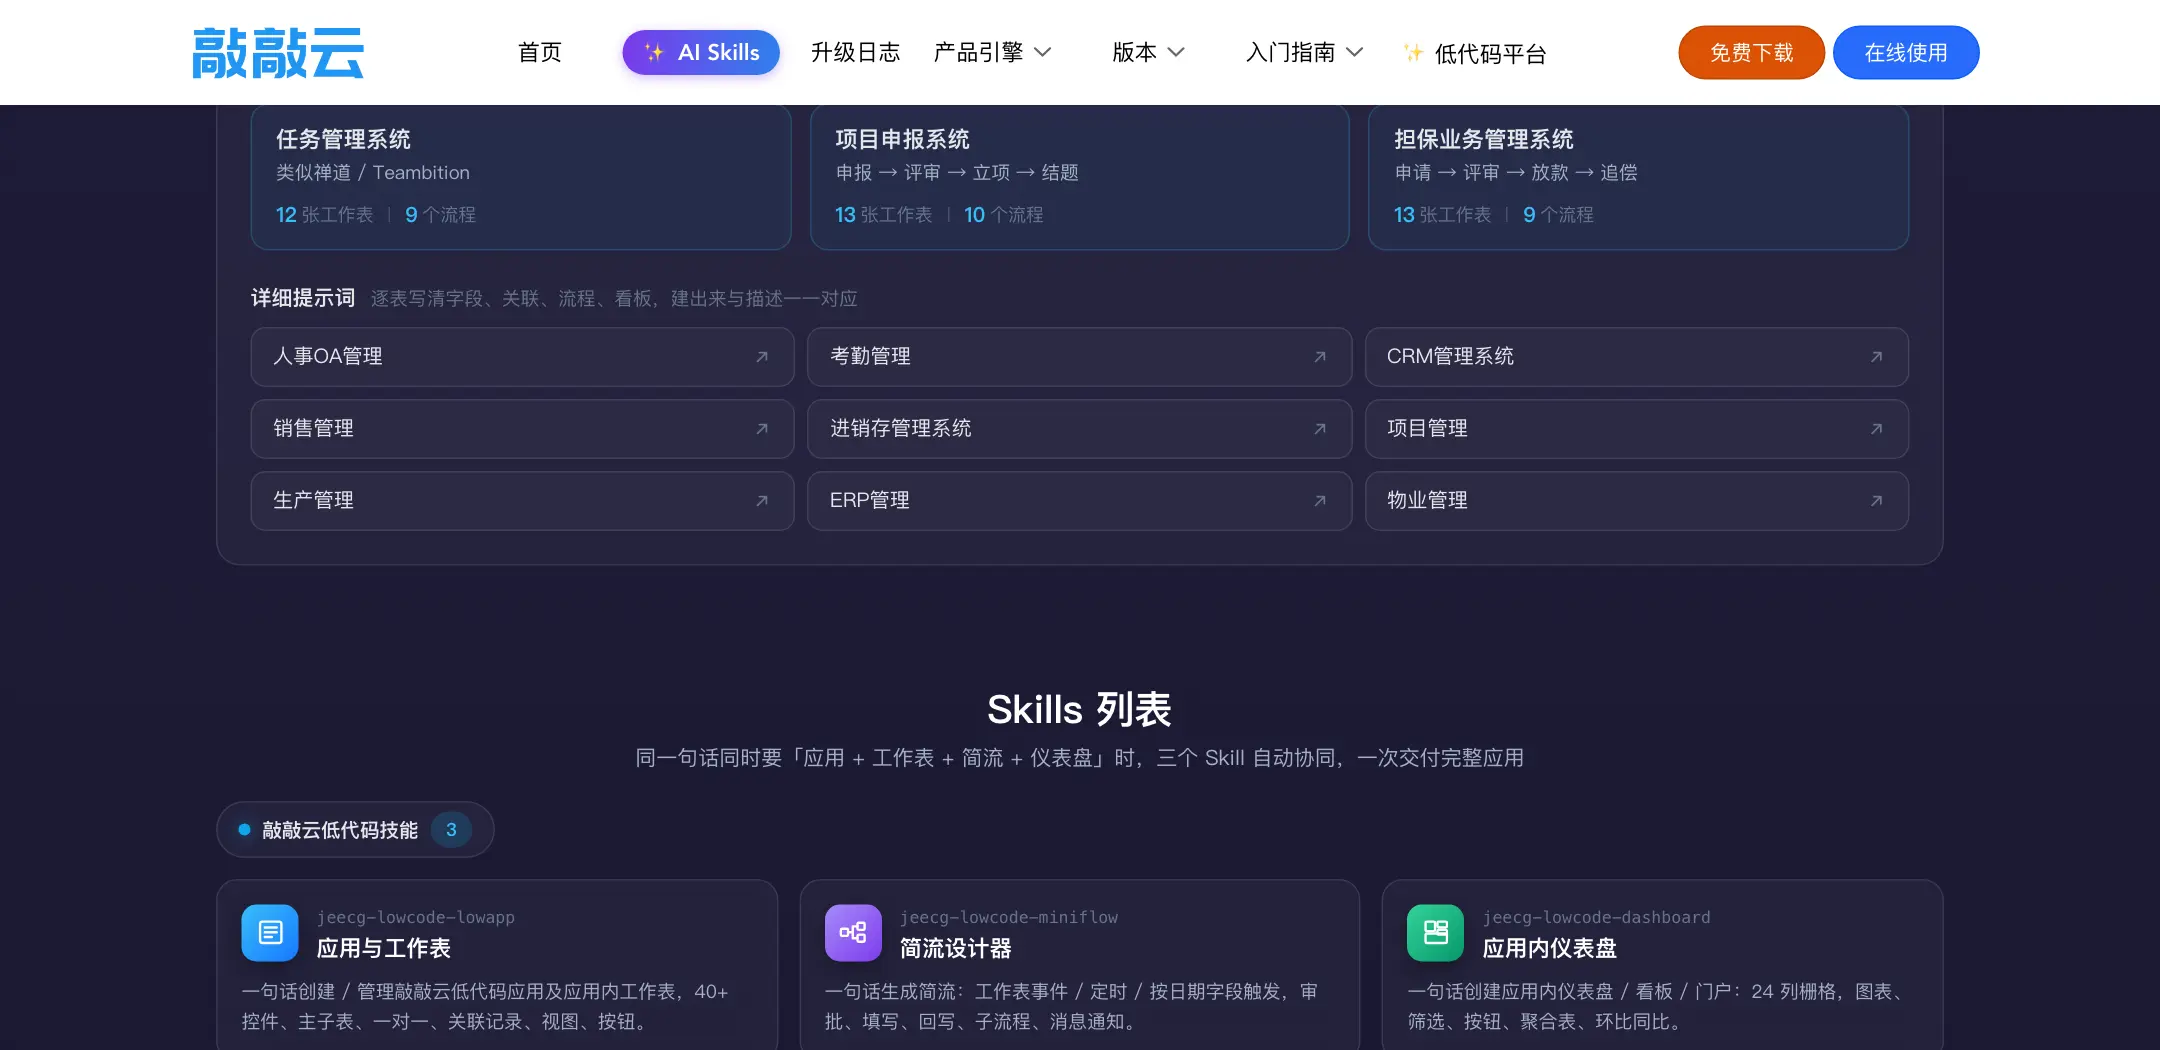This screenshot has width=2160, height=1050.
Task: Click the jeecg-lowcode-miniflow label
Action: (1009, 917)
